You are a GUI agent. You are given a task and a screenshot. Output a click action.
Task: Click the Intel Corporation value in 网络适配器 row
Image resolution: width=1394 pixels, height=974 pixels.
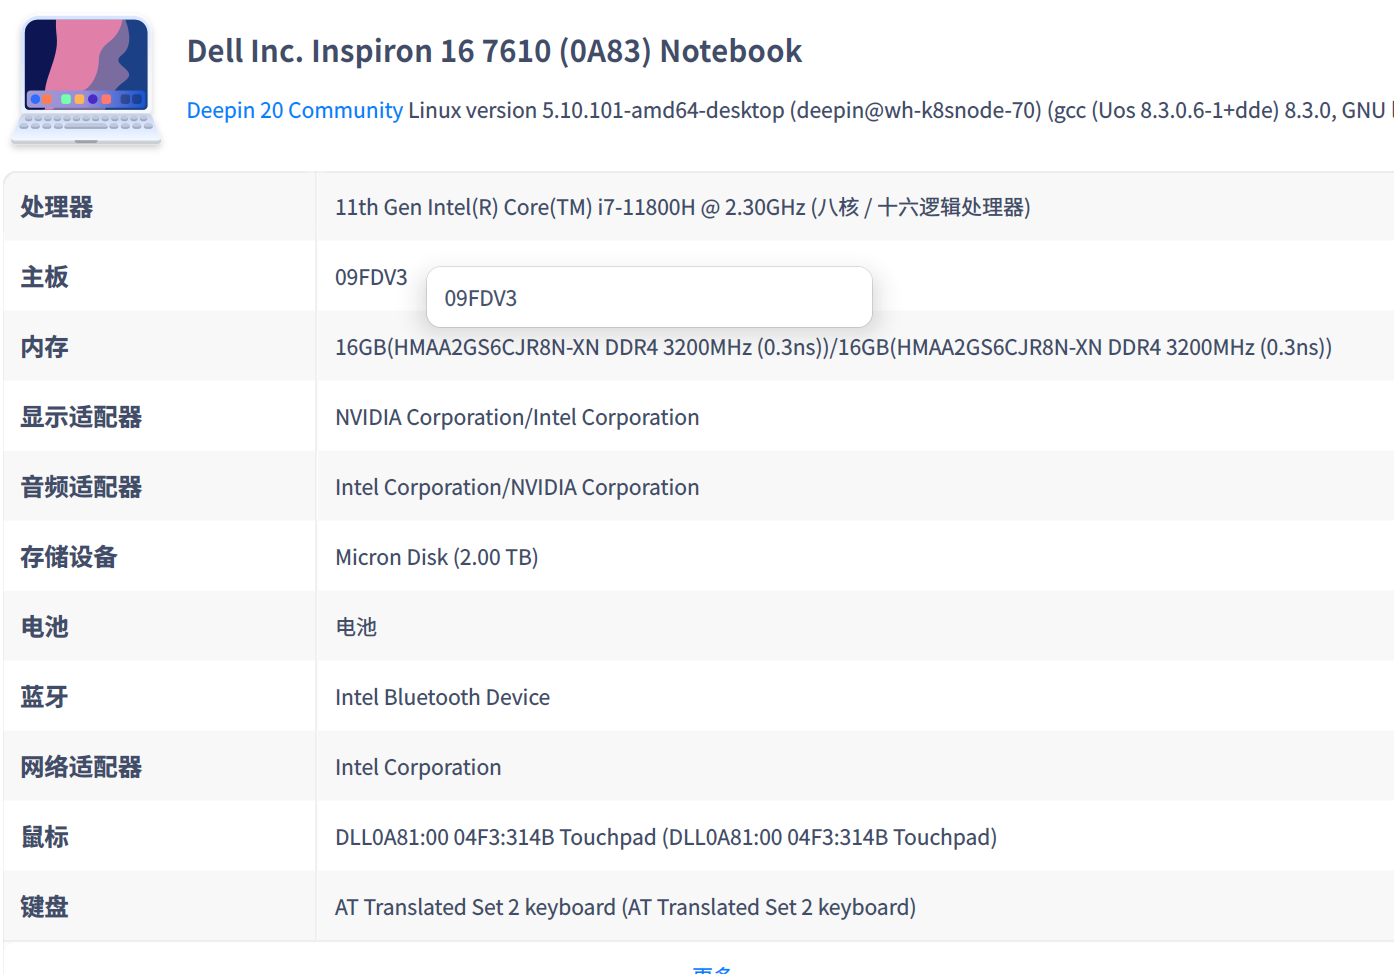(x=418, y=767)
